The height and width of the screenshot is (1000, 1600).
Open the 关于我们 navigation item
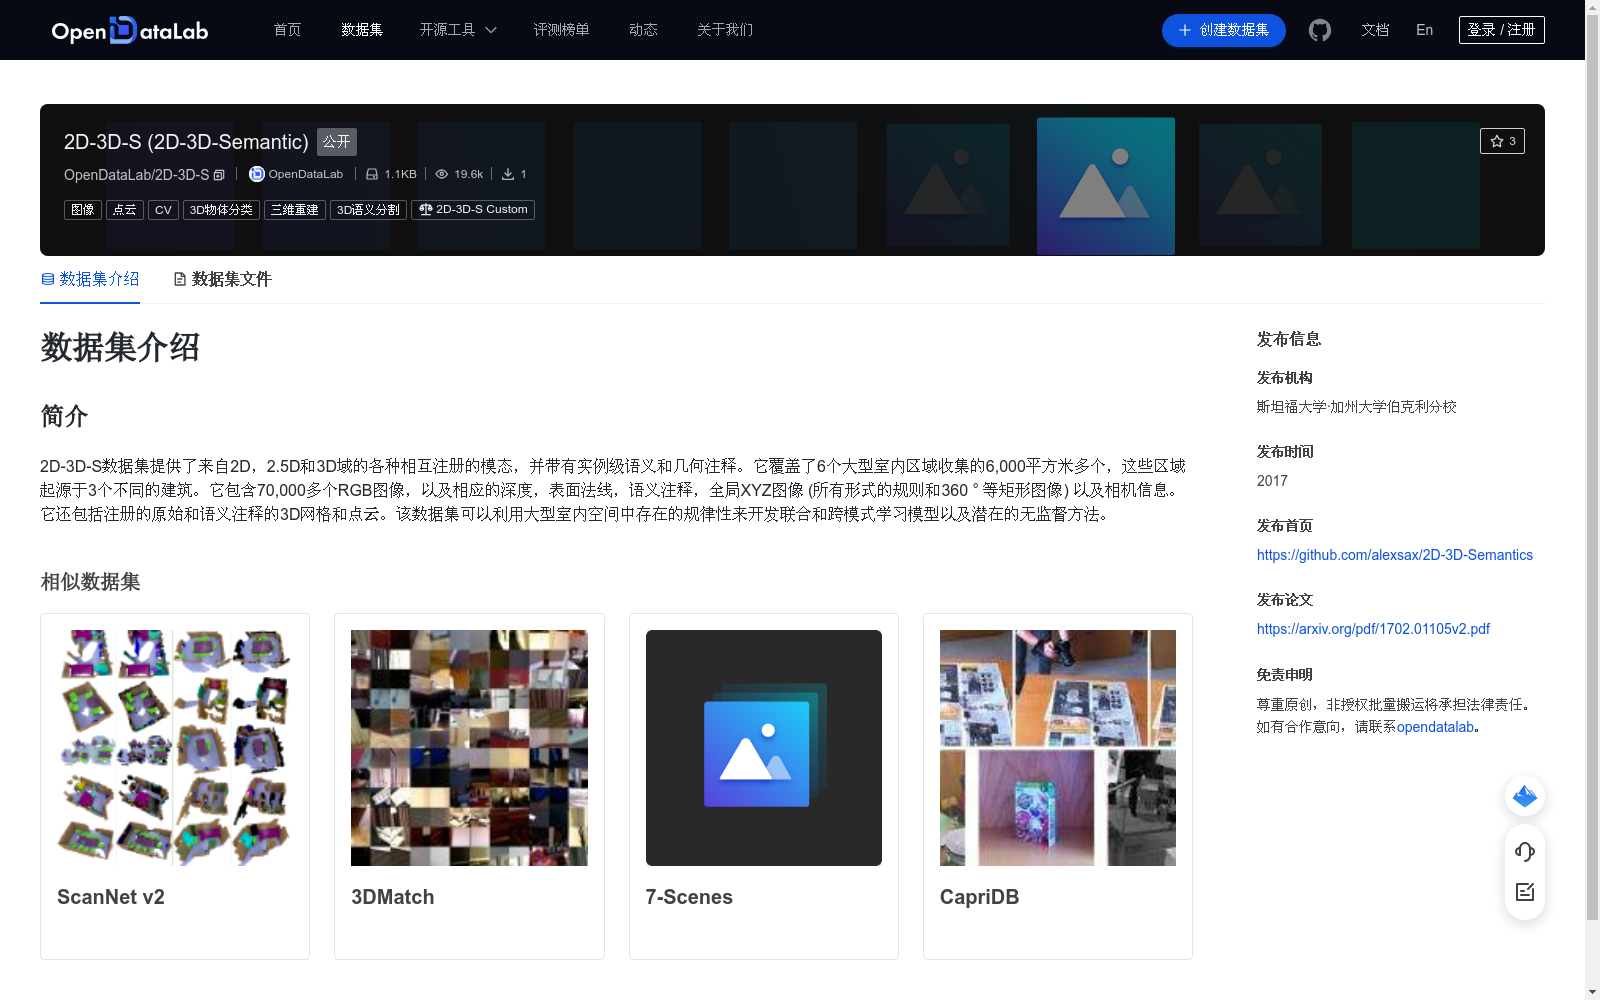[x=725, y=30]
